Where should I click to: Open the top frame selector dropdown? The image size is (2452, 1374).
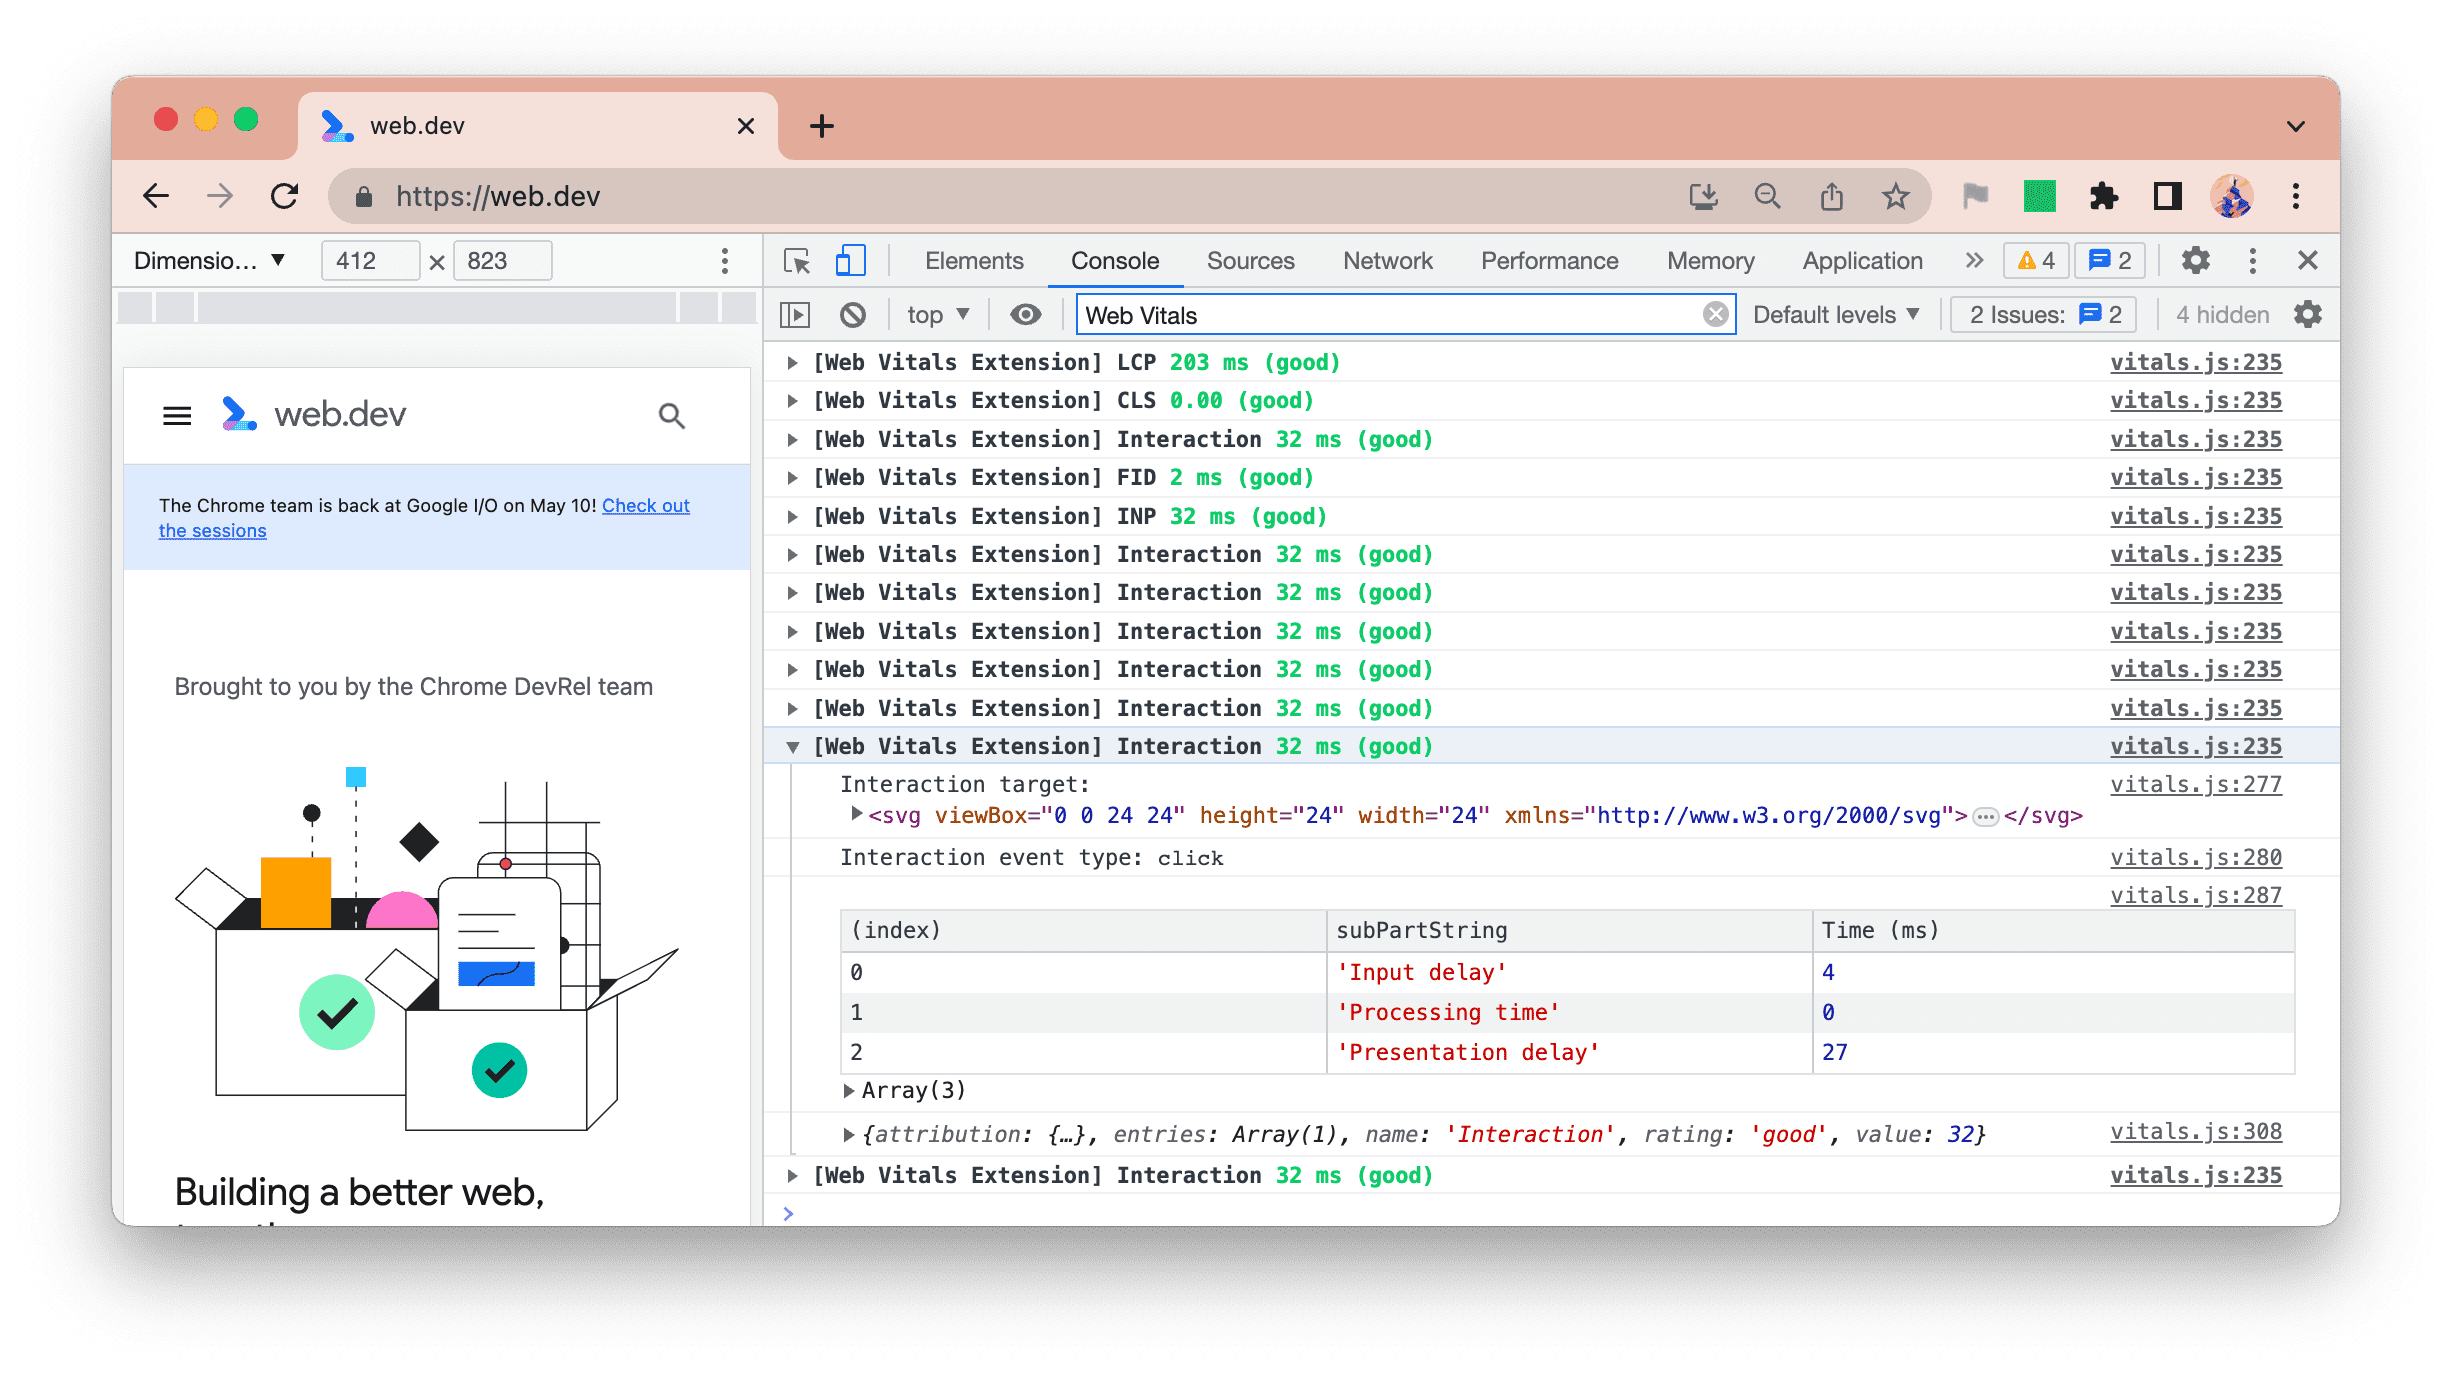(938, 315)
